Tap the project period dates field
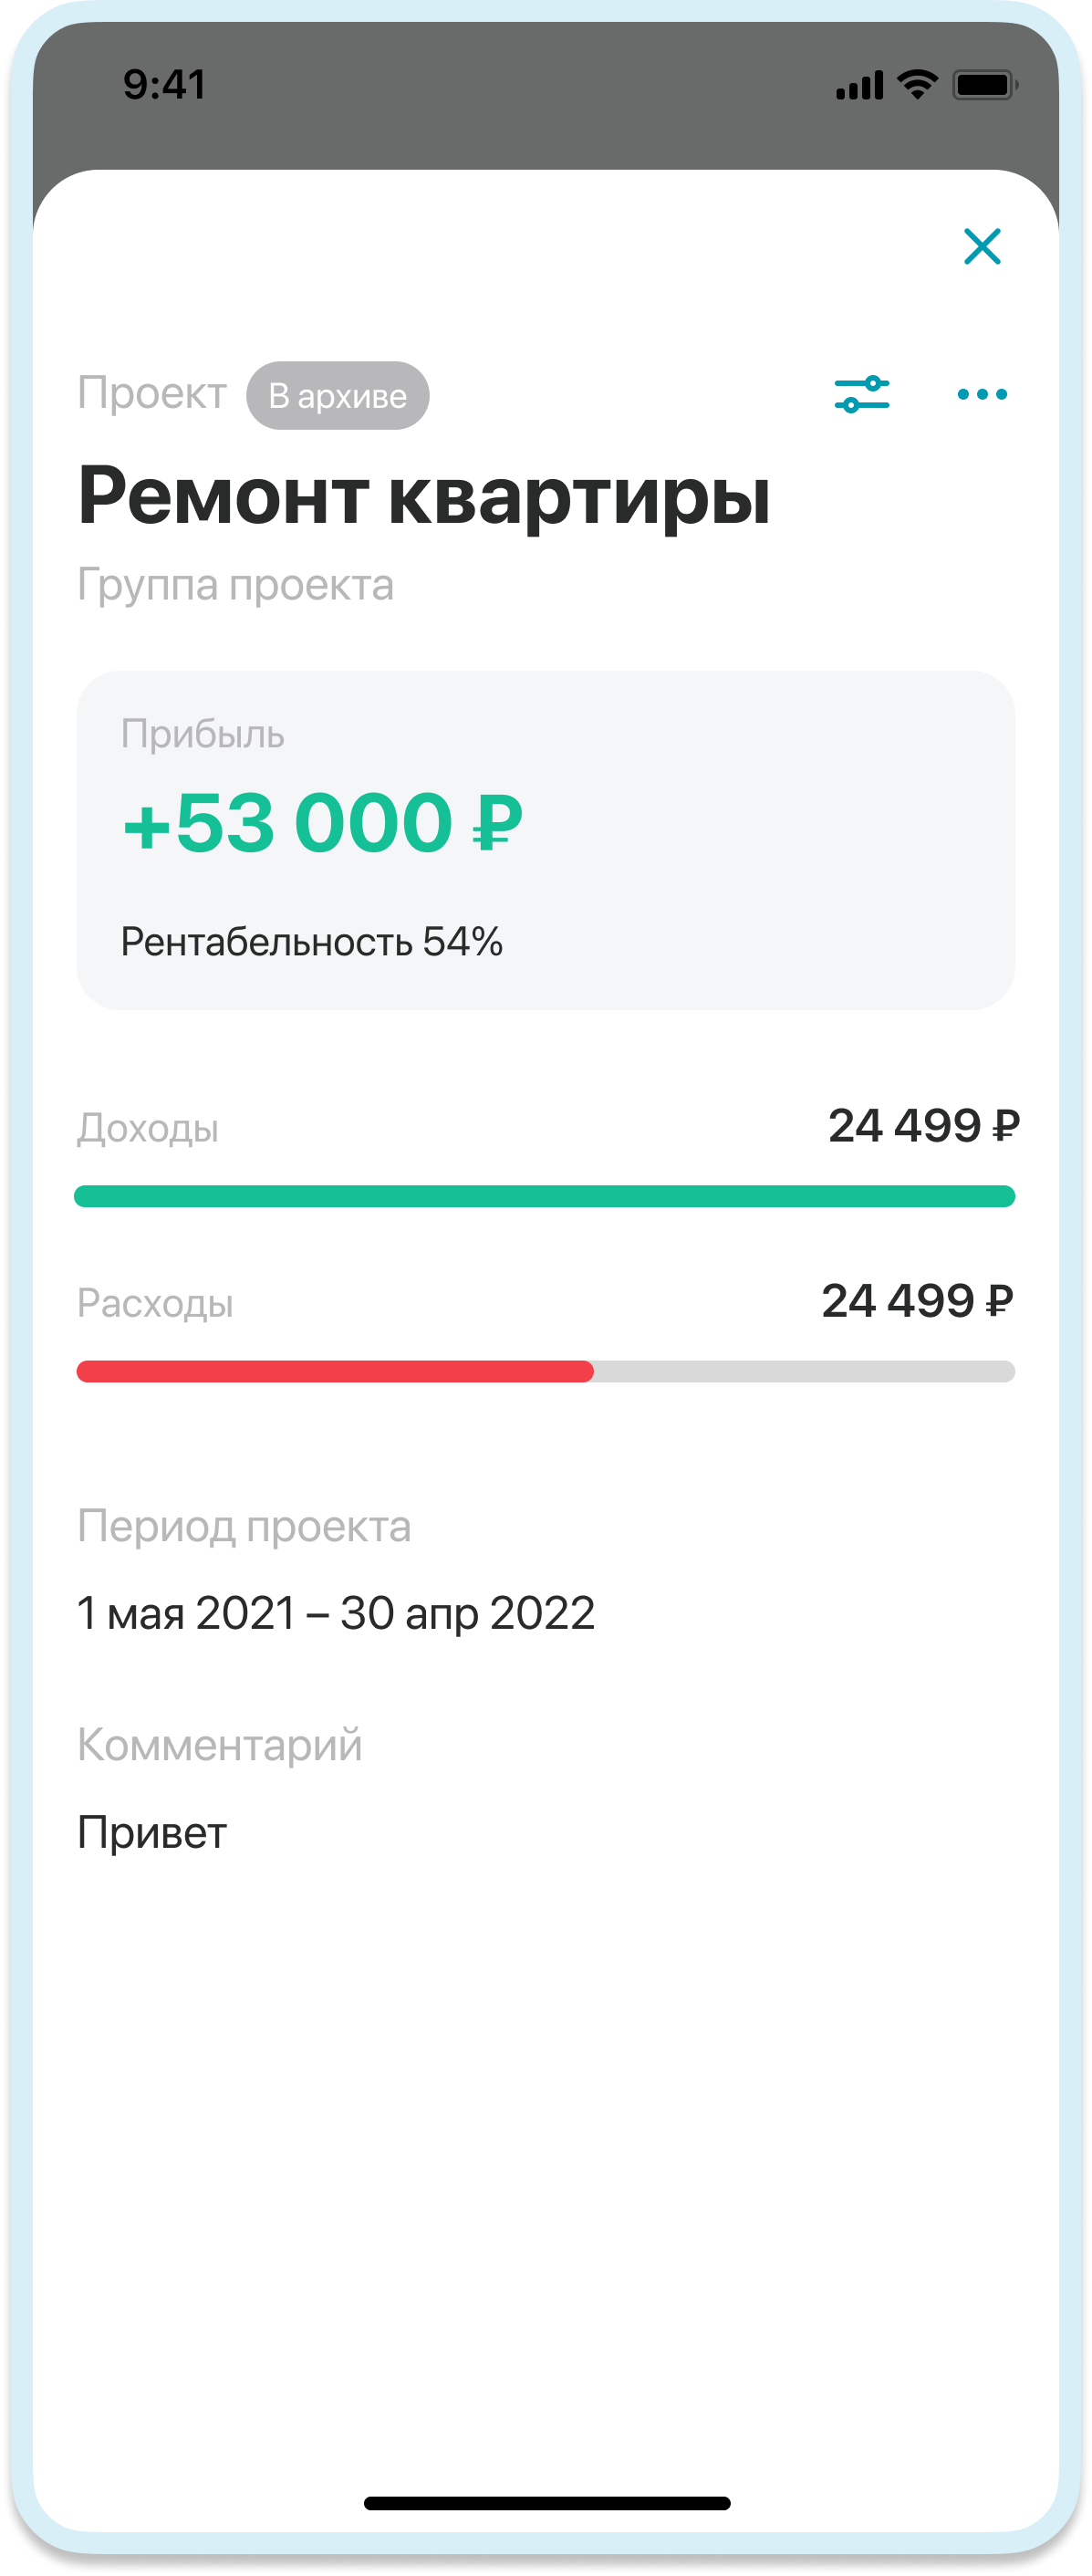 point(336,1613)
